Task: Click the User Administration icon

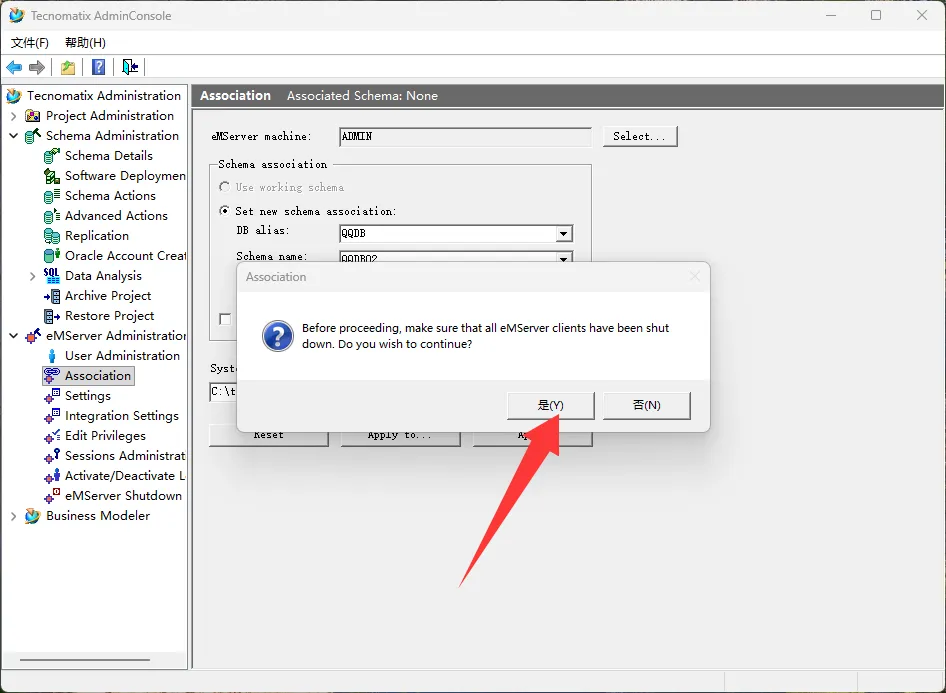Action: tap(52, 356)
